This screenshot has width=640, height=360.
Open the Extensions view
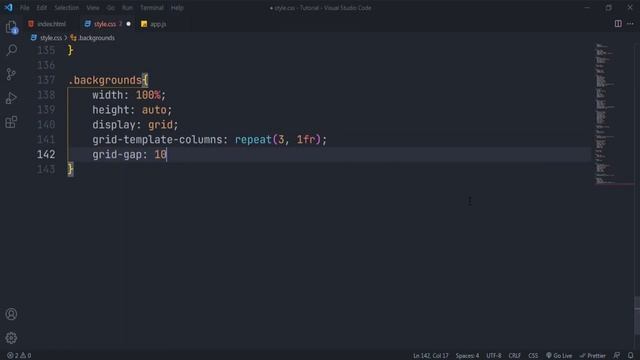[x=11, y=122]
